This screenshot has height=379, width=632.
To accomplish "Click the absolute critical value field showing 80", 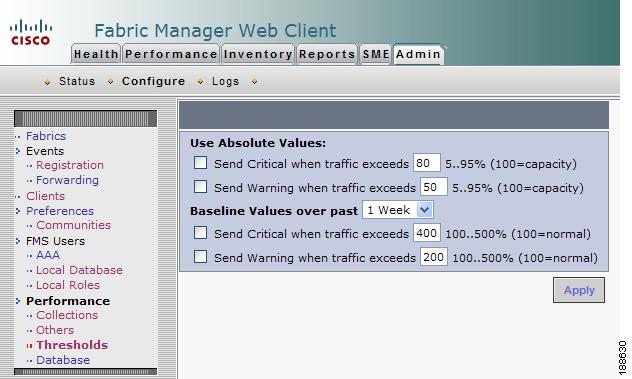I will (x=426, y=163).
